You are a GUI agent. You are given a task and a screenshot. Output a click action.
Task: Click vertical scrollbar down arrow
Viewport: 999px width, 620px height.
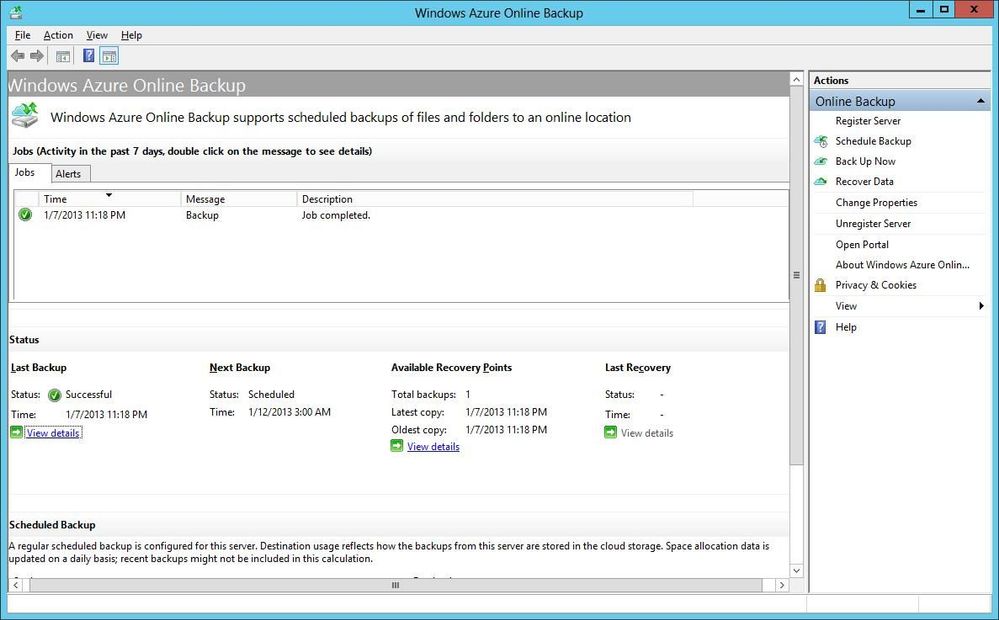[x=796, y=570]
